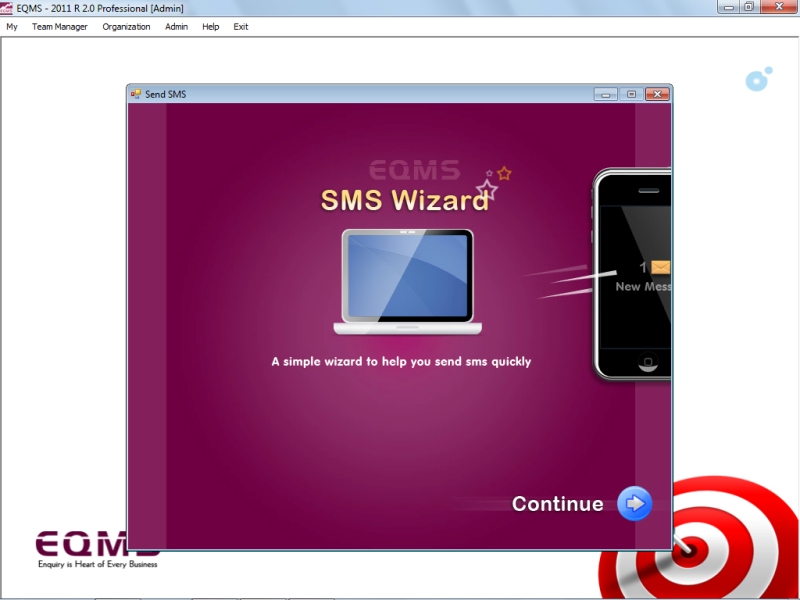800x600 pixels.
Task: Click the blue bubble icon at top right
Action: [x=758, y=80]
